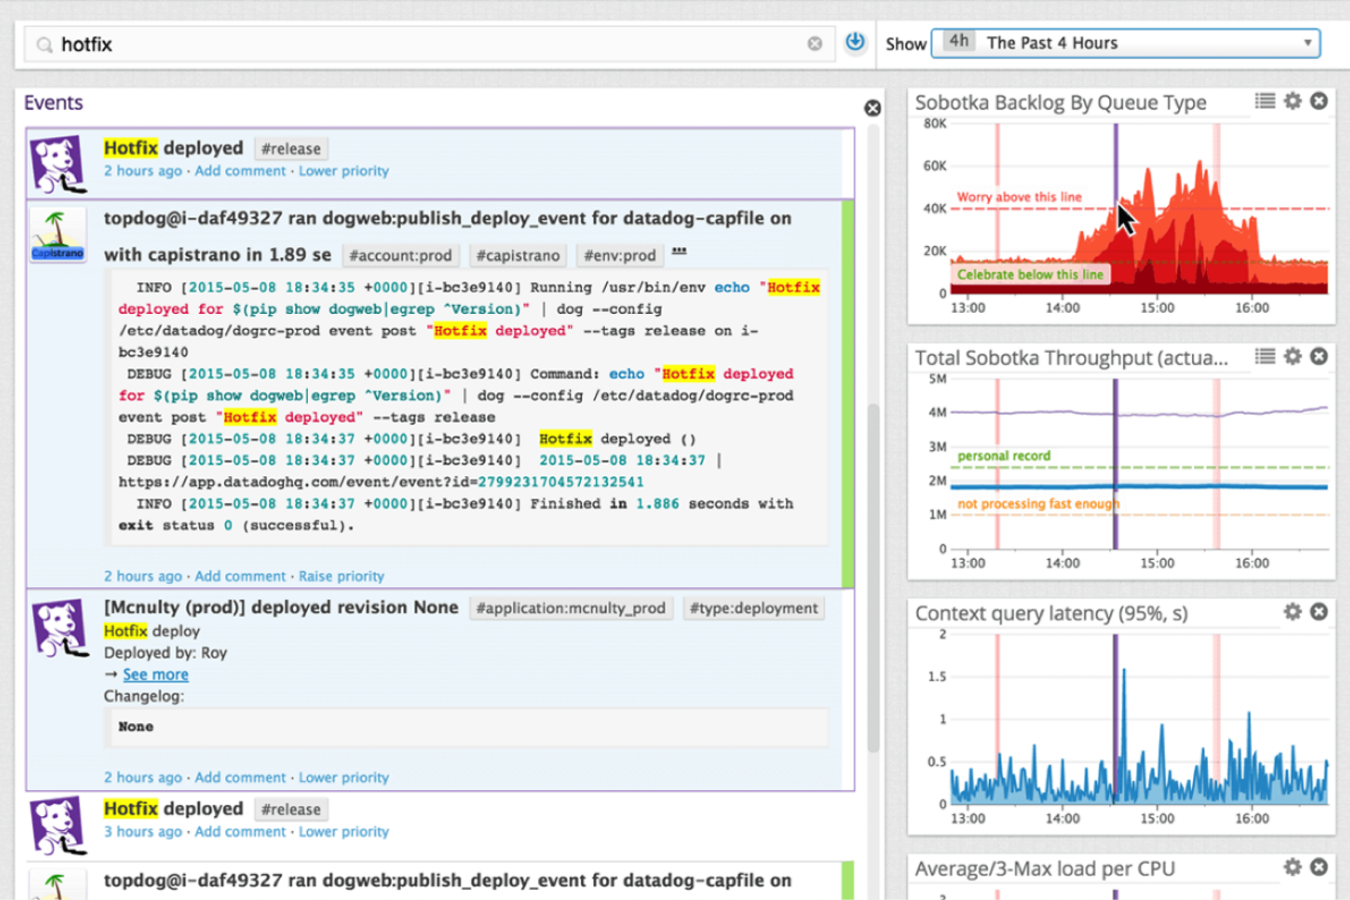The height and width of the screenshot is (900, 1350).
Task: Open Context query latency gear settings
Action: click(x=1293, y=612)
